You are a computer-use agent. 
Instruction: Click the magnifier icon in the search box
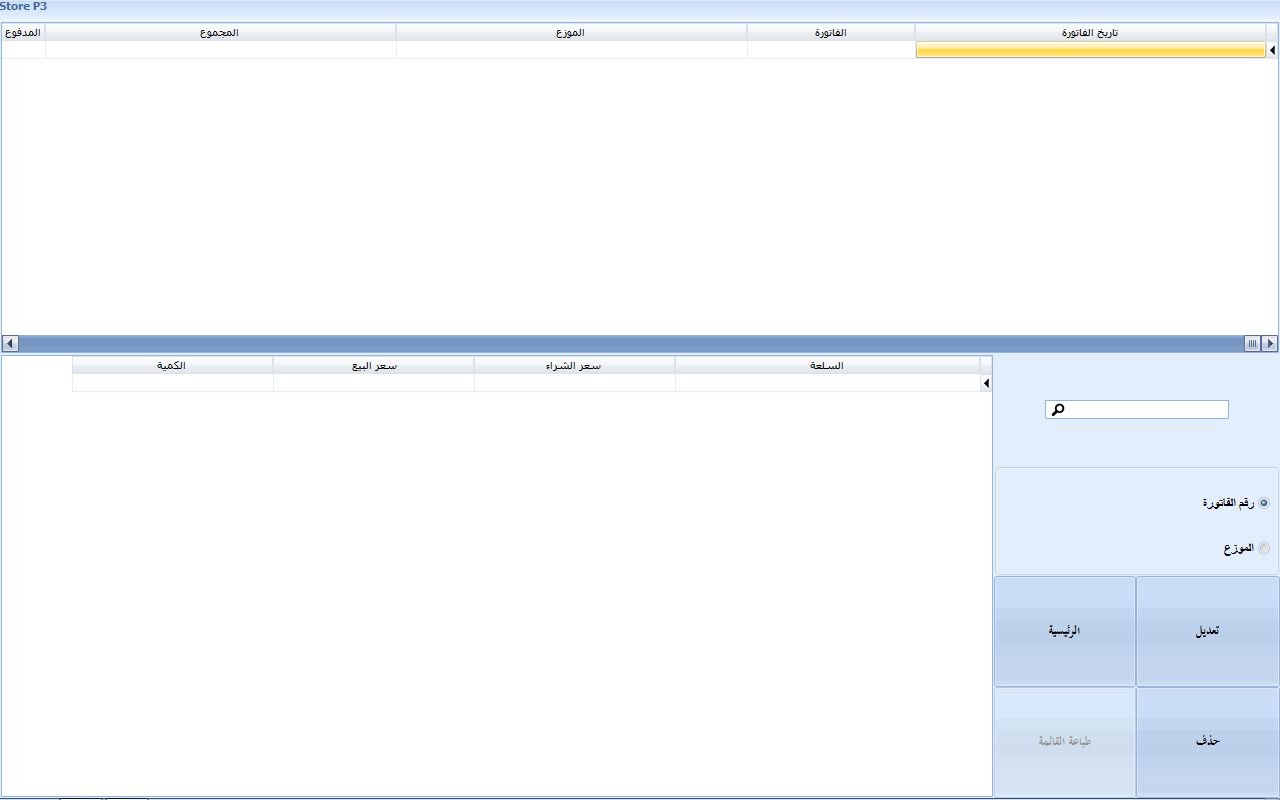pyautogui.click(x=1059, y=409)
